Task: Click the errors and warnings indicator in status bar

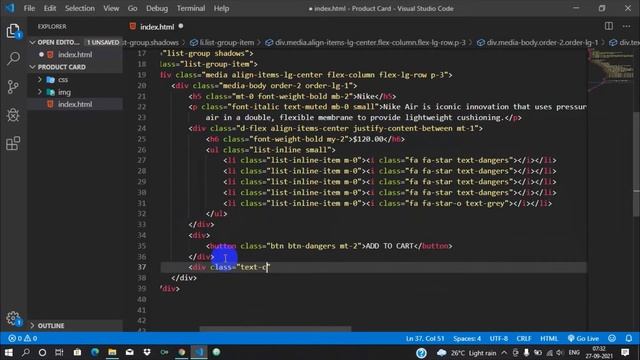Action: point(23,338)
